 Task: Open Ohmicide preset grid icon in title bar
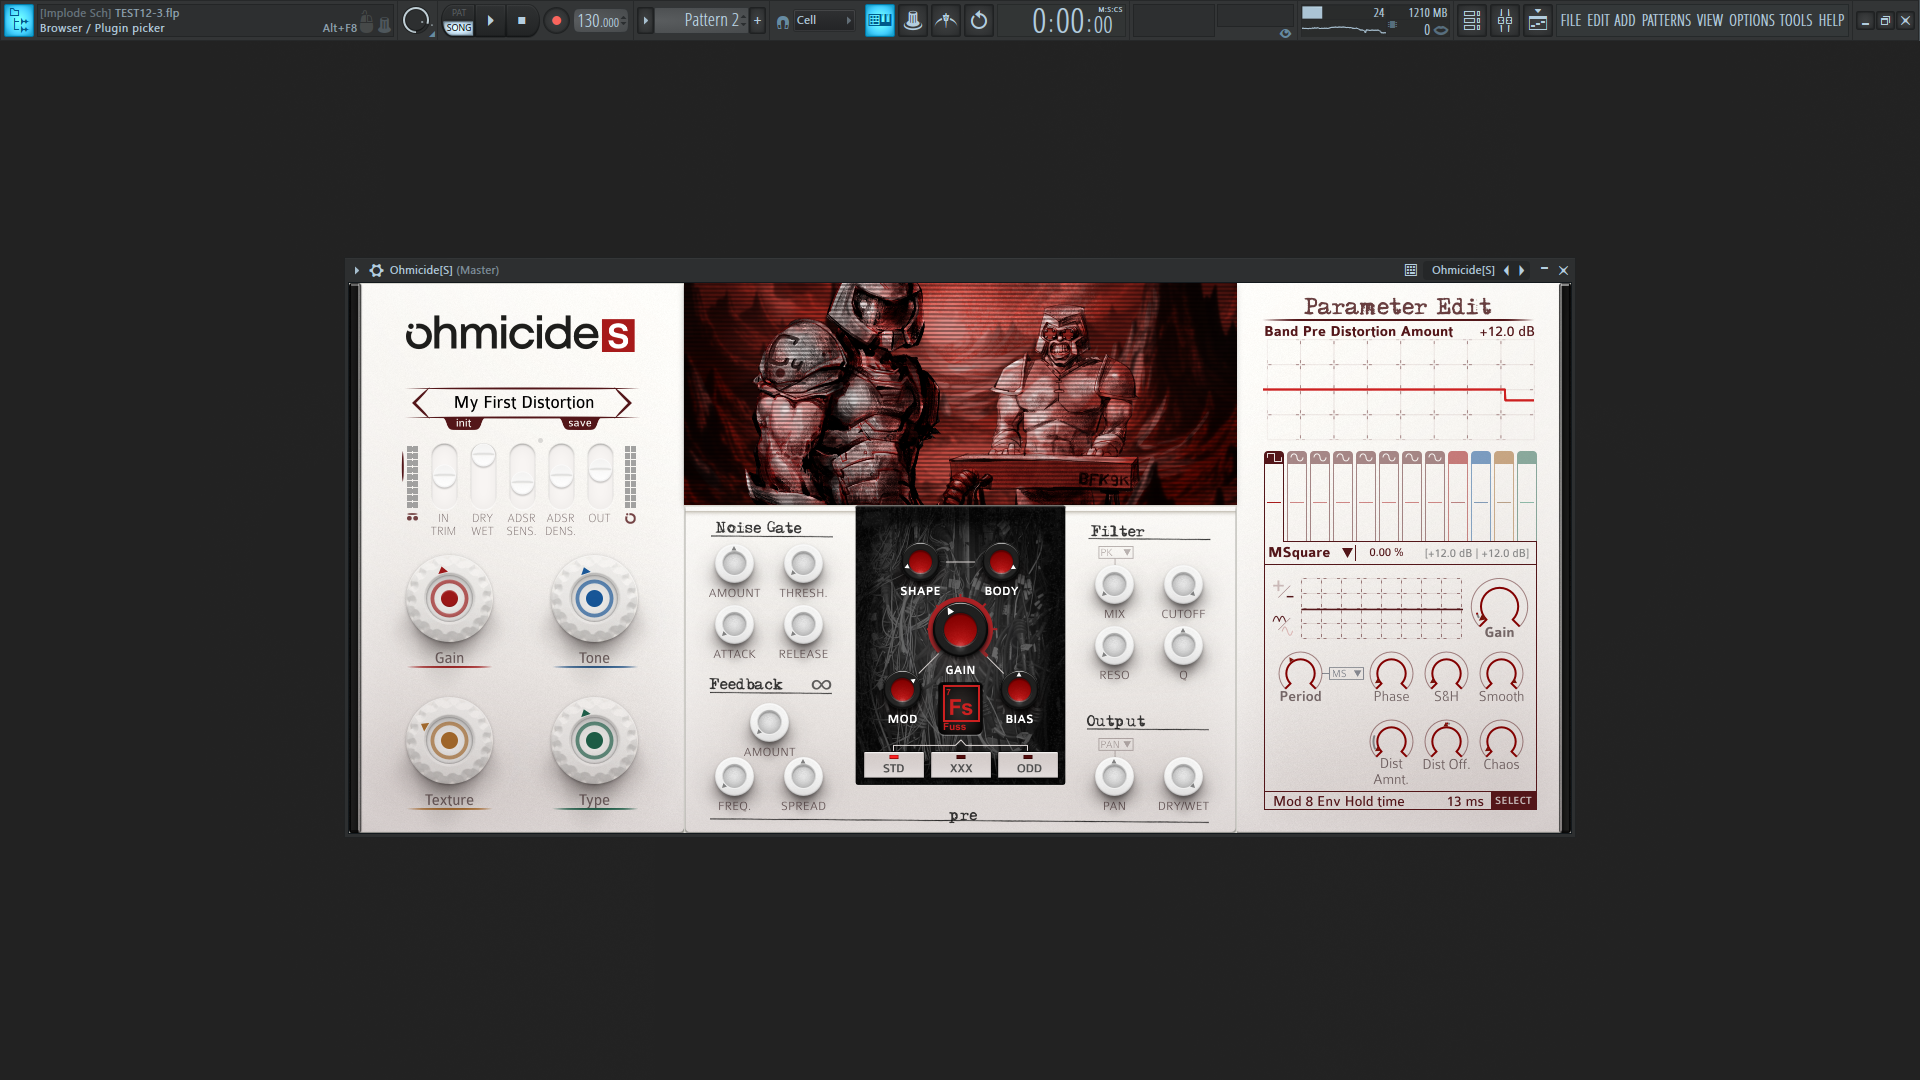pyautogui.click(x=1411, y=270)
